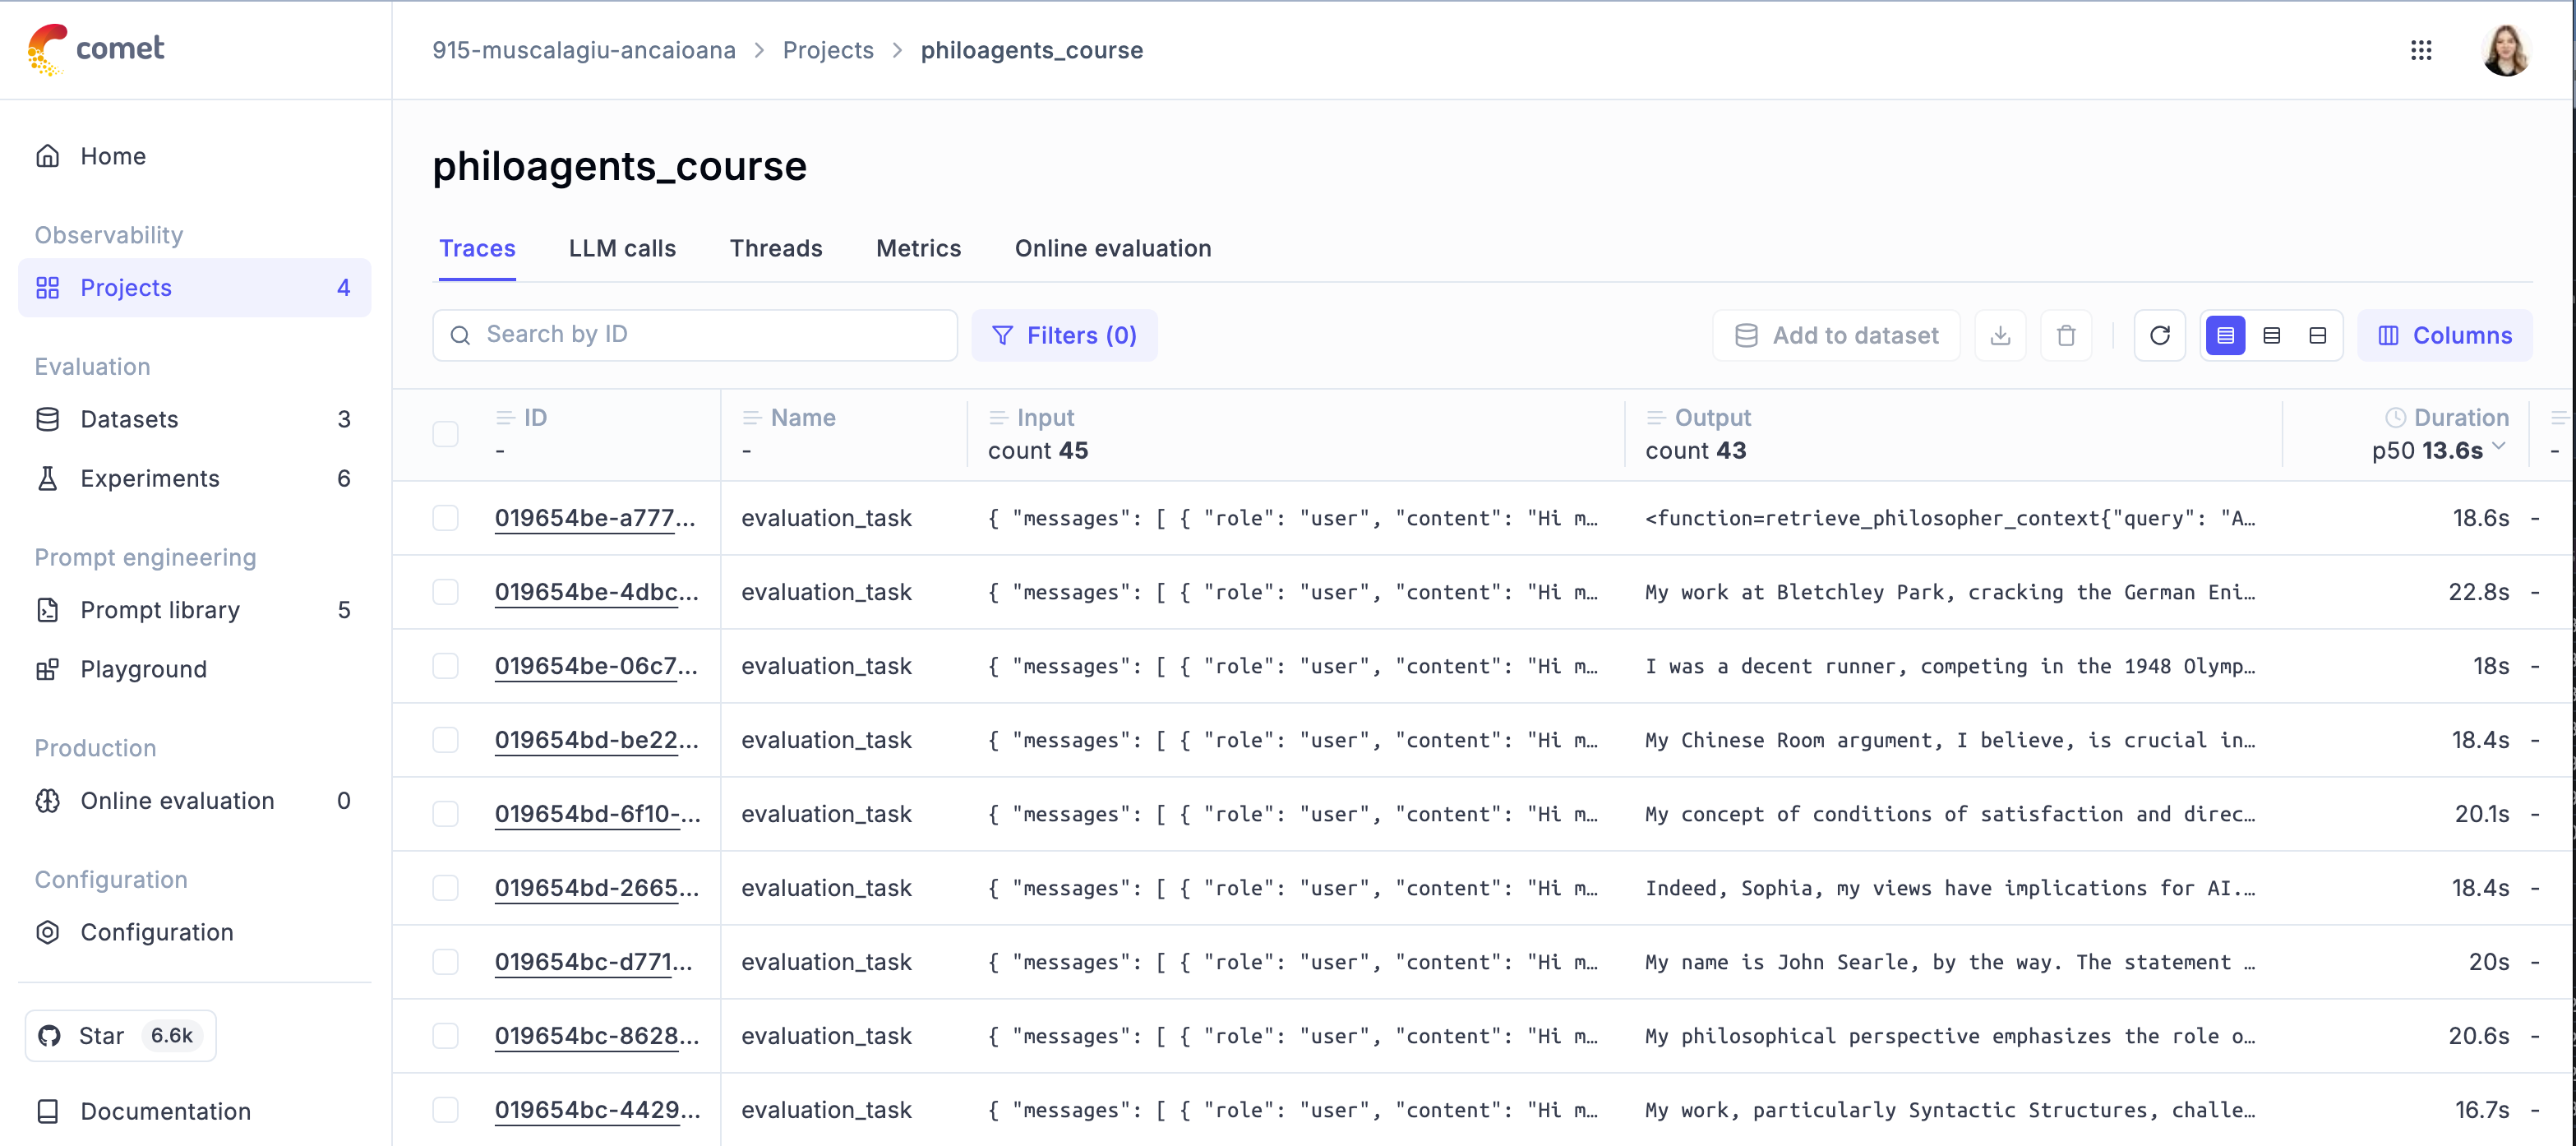The width and height of the screenshot is (2576, 1146).
Task: Click the Output column header icon
Action: (1656, 418)
